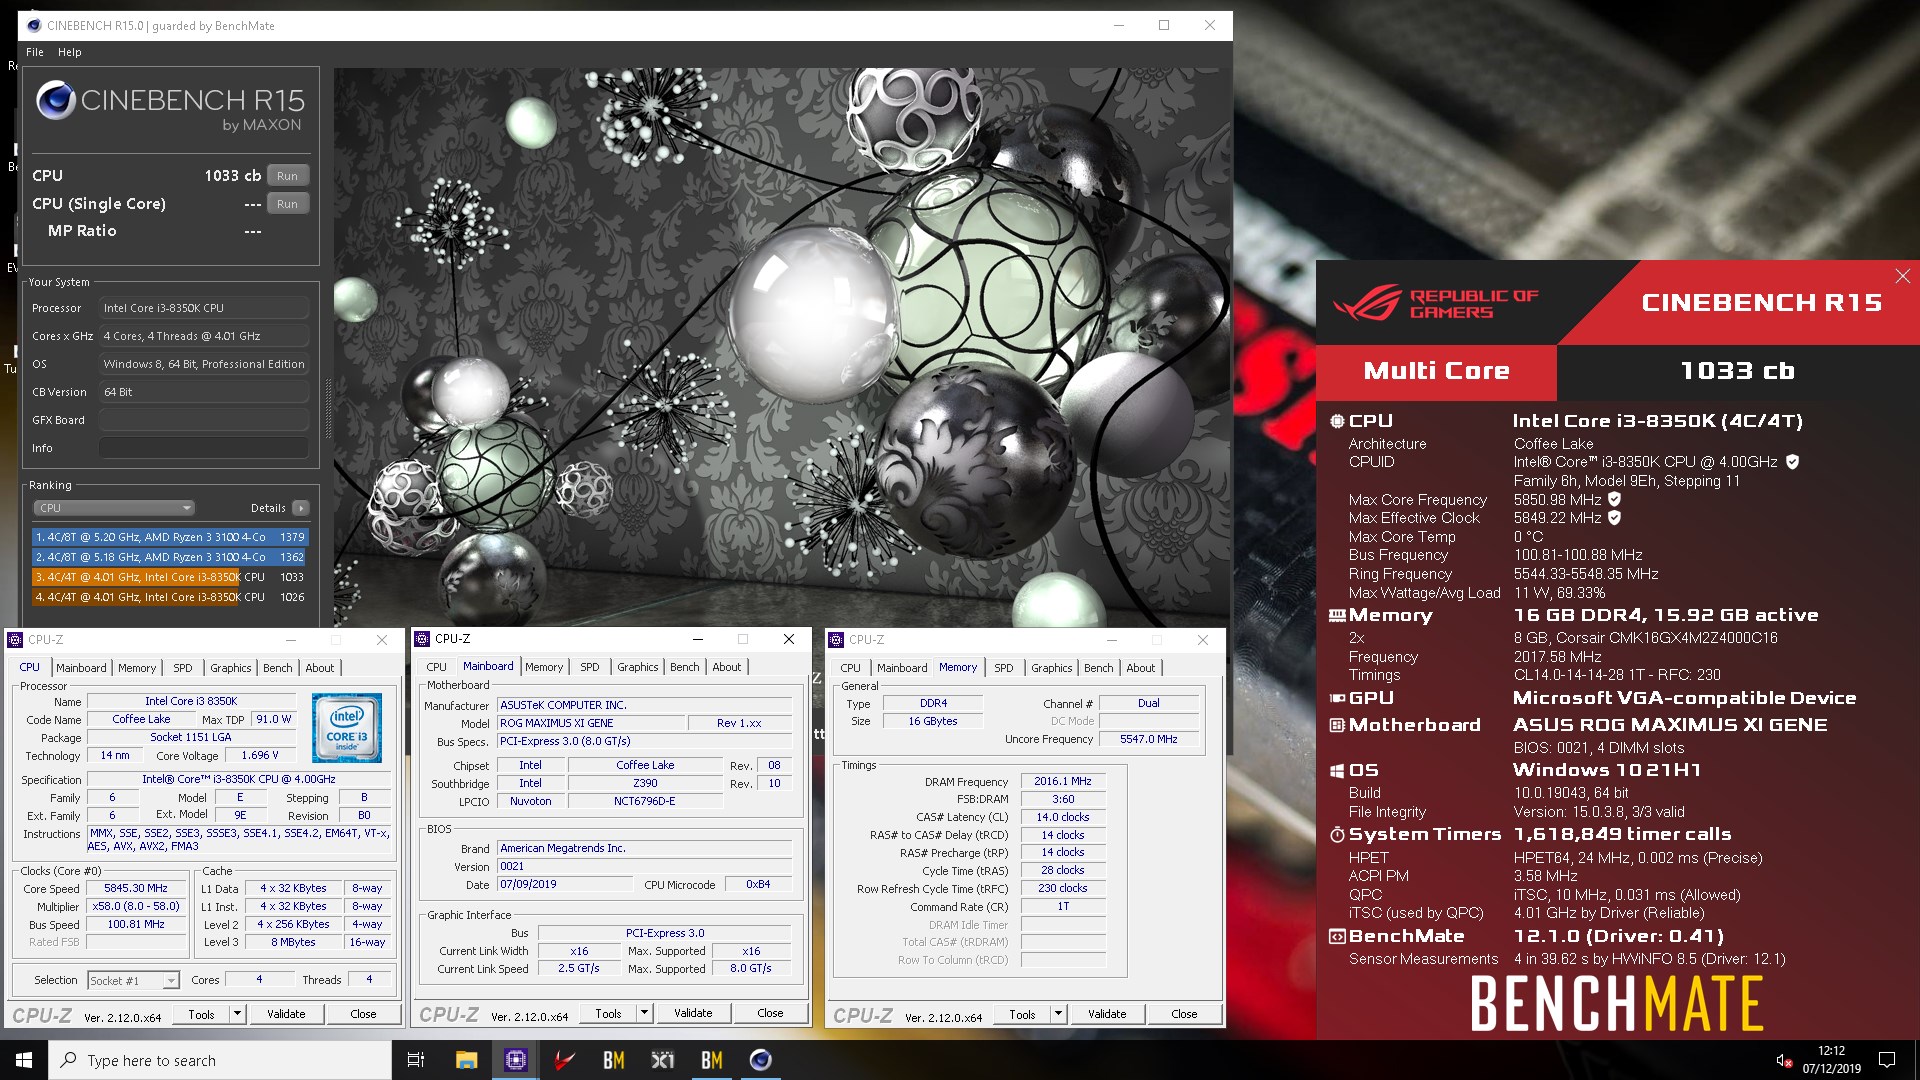Click CPUID verified shield icon in BenchMate
Image resolution: width=1920 pixels, height=1080 pixels.
click(x=1793, y=462)
